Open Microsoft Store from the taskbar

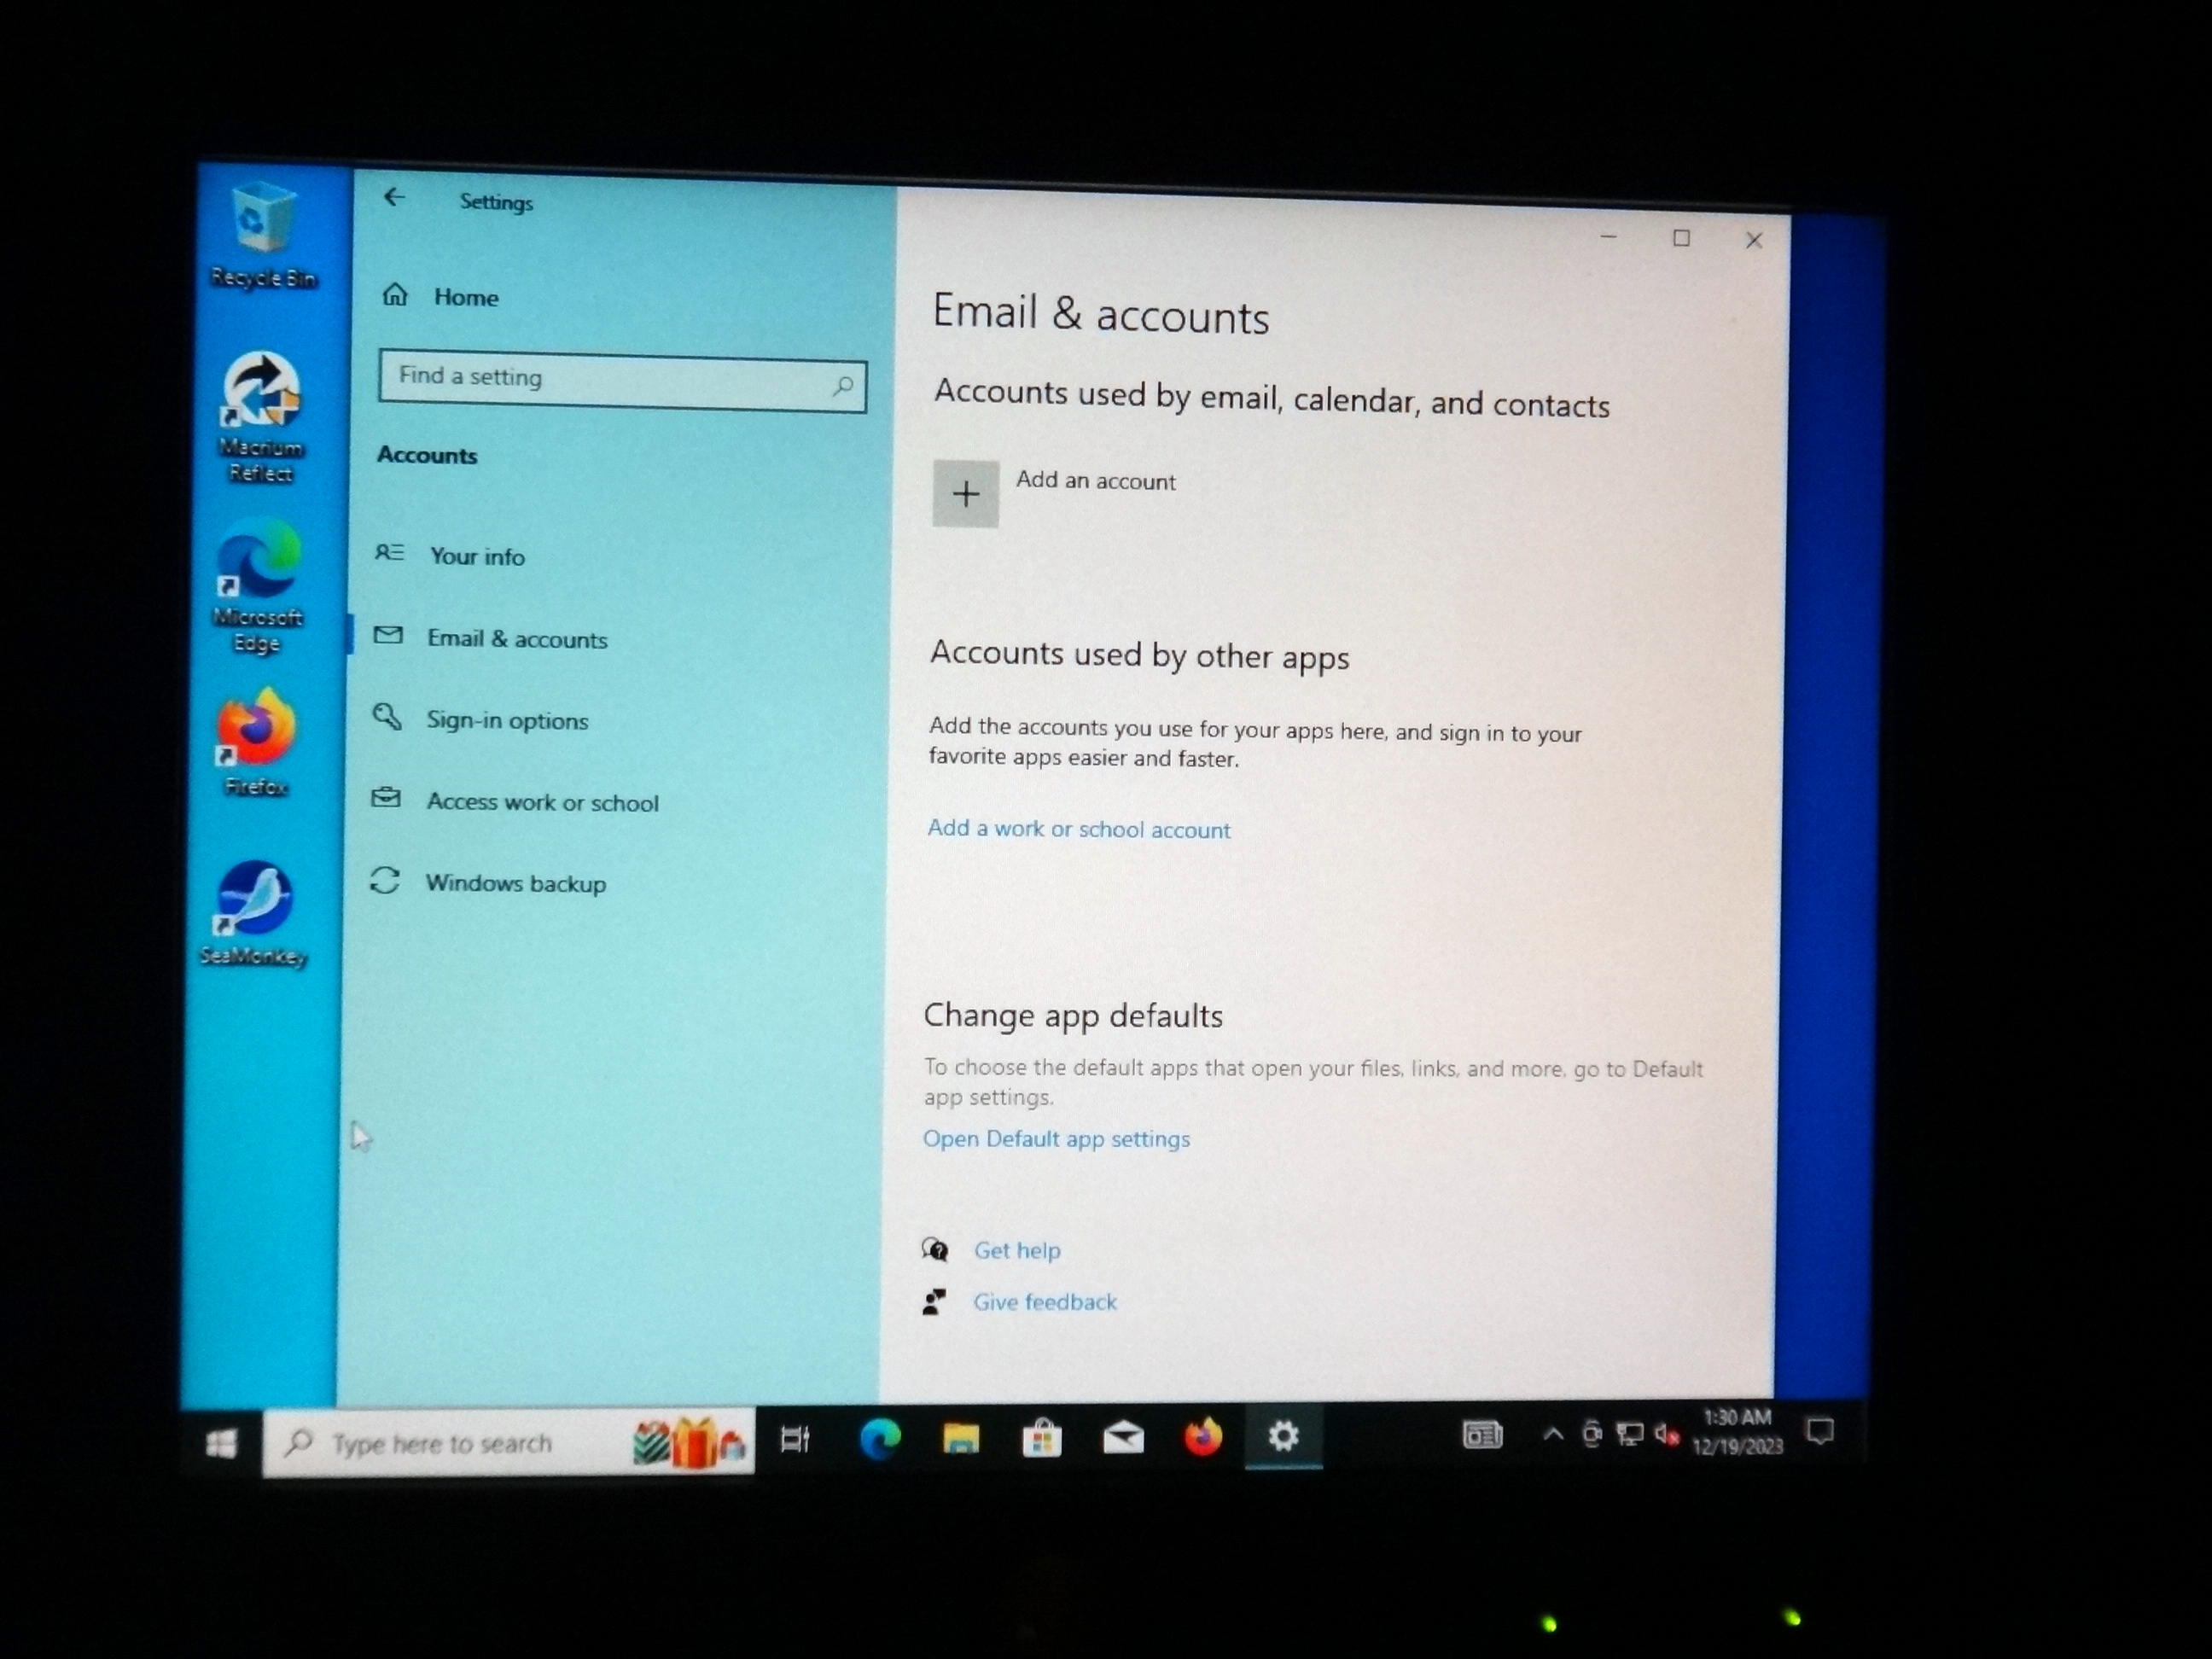pos(1042,1438)
